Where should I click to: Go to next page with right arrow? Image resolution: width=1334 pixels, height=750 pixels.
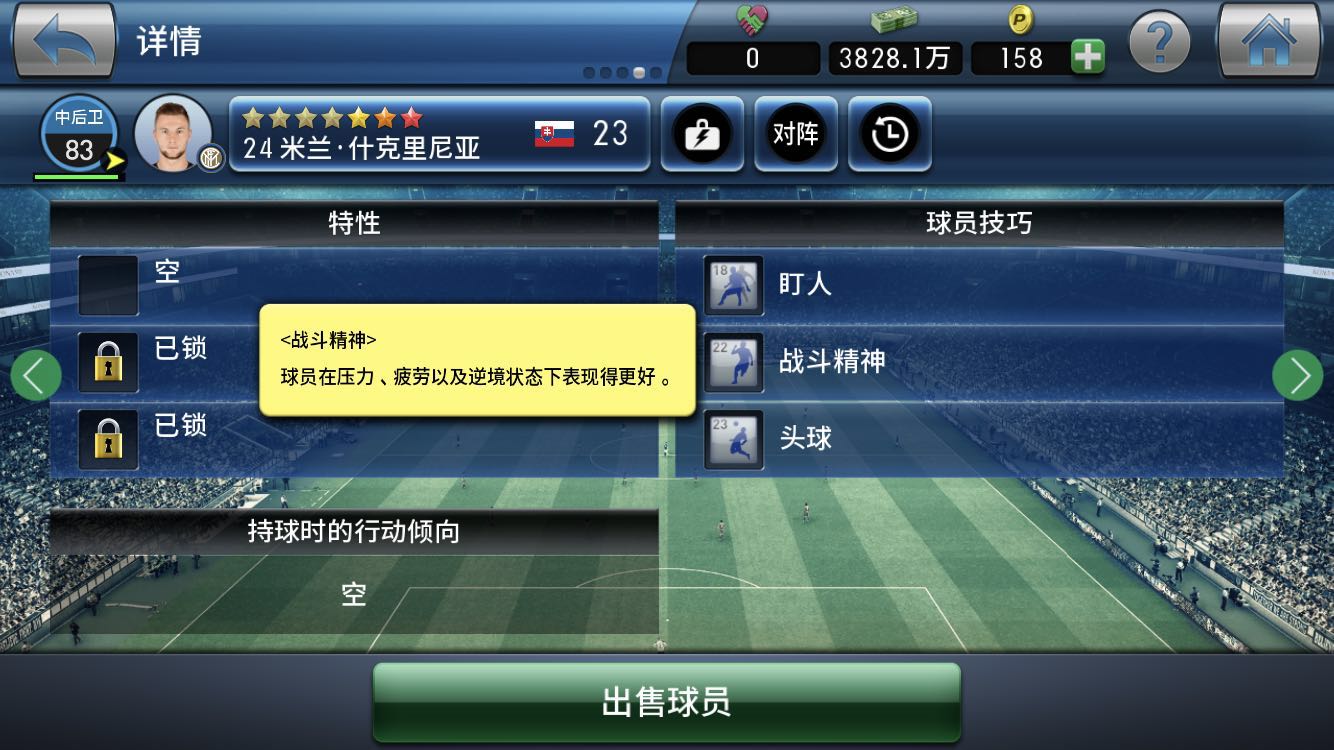[1298, 375]
